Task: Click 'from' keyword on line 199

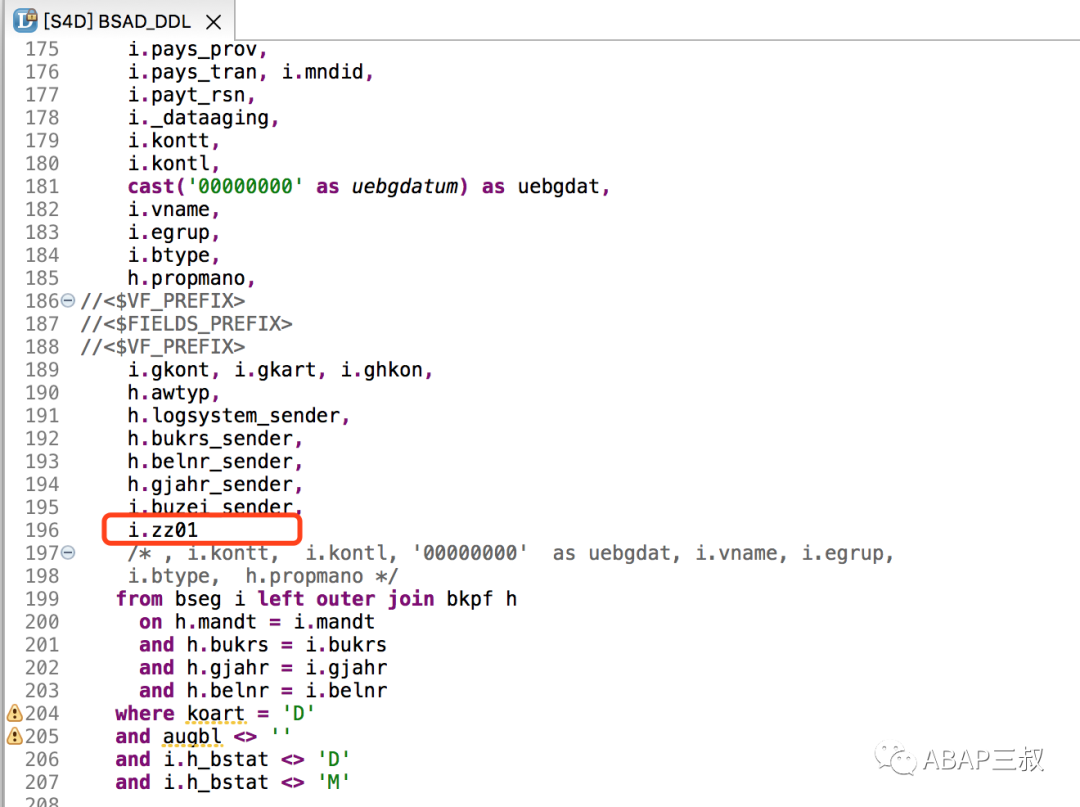Action: tap(139, 598)
